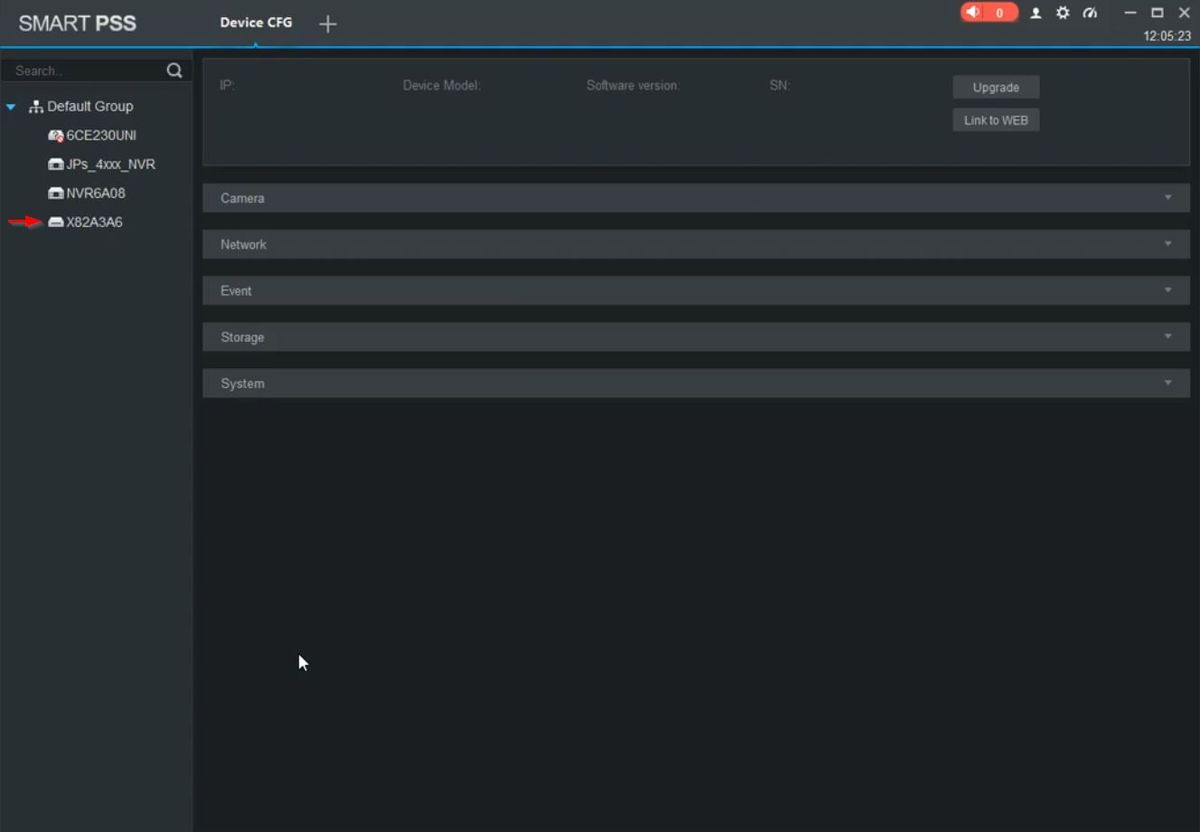
Task: Click the search magnifier icon
Action: (x=175, y=70)
